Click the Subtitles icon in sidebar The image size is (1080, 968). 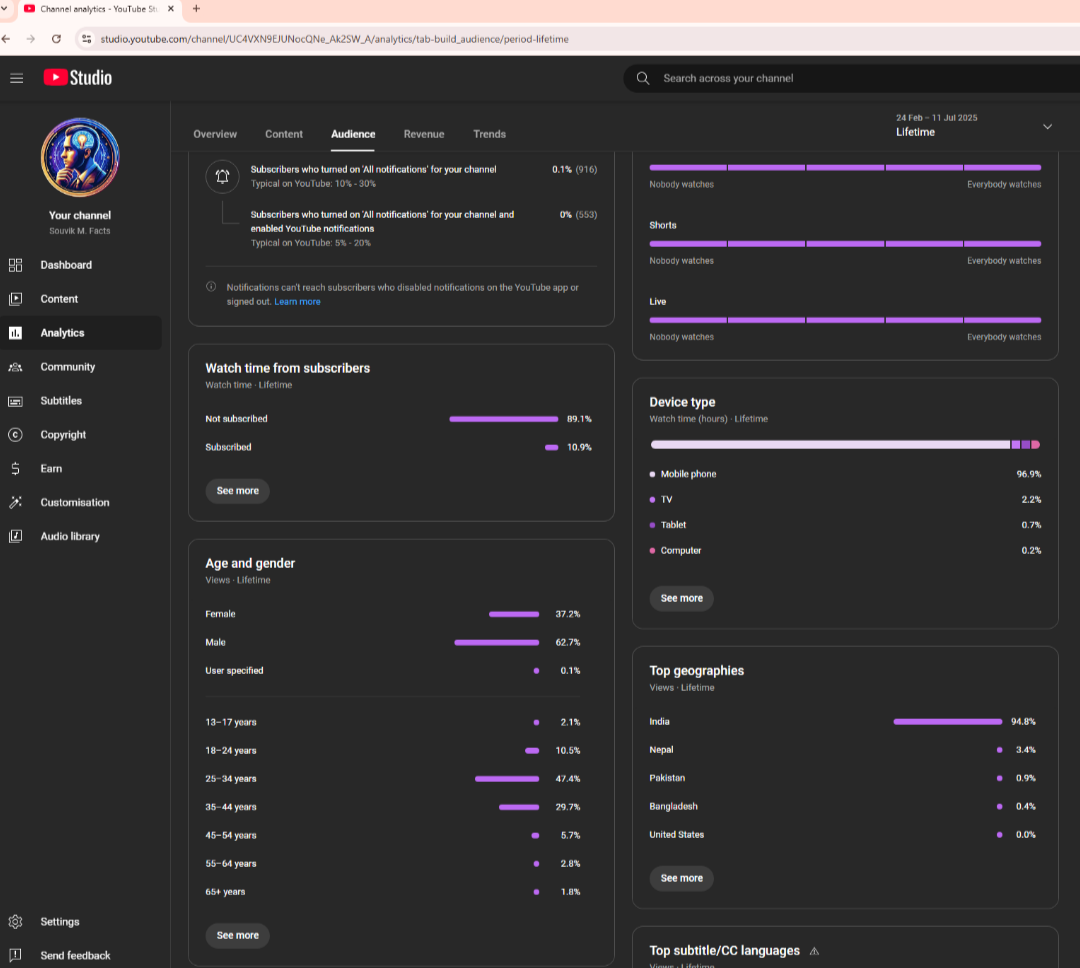(x=15, y=401)
